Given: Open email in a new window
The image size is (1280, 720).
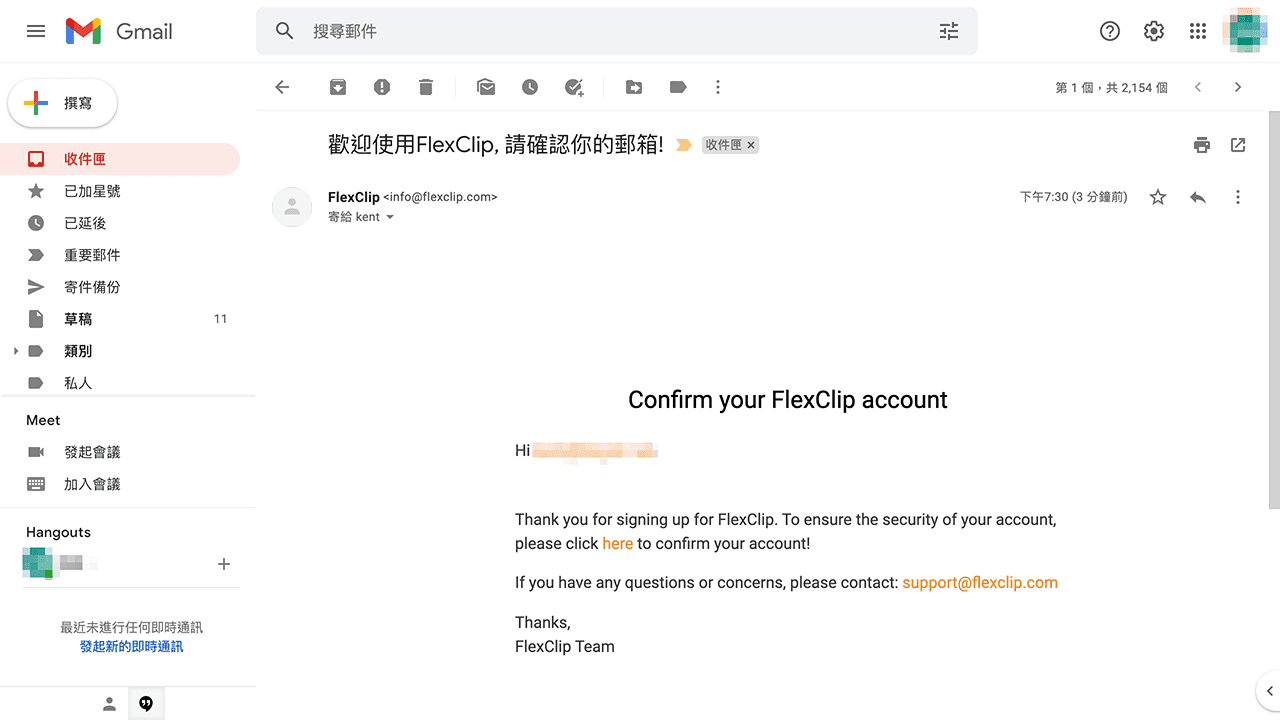Looking at the screenshot, I should (x=1238, y=145).
